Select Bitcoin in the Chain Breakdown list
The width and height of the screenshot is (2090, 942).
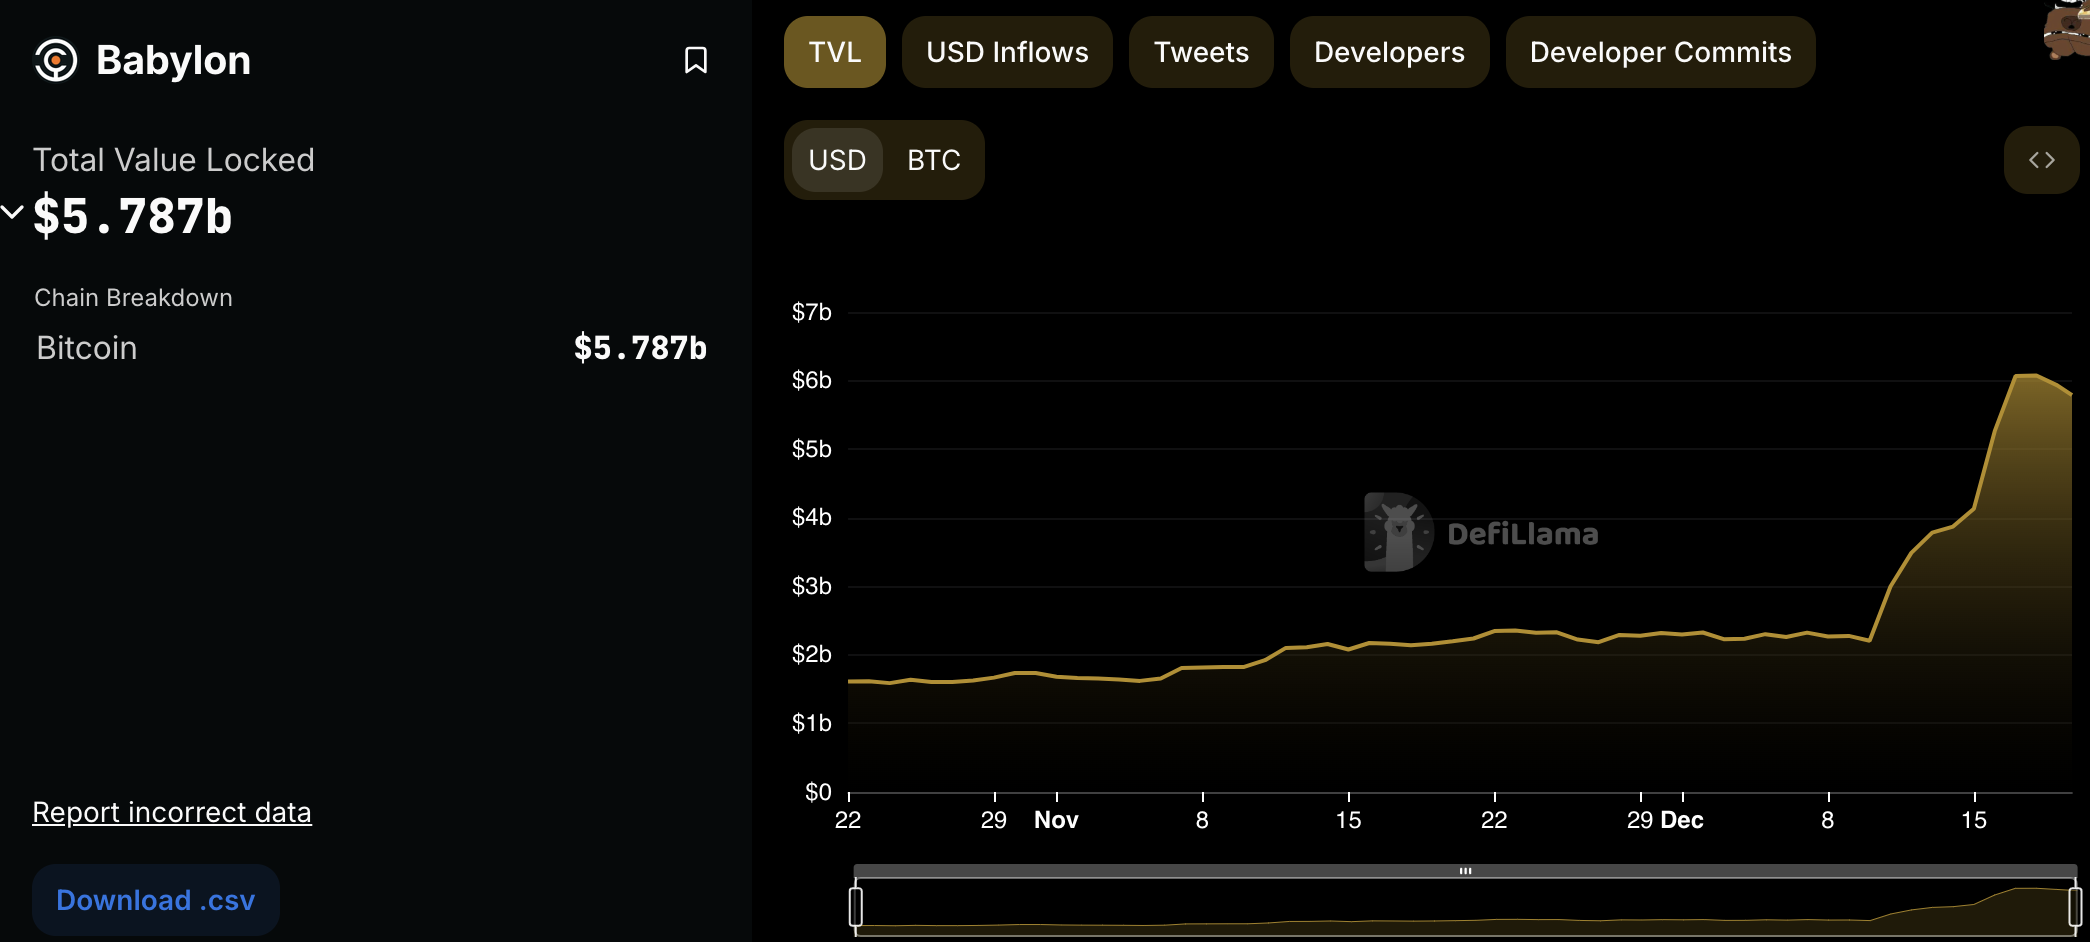[86, 348]
